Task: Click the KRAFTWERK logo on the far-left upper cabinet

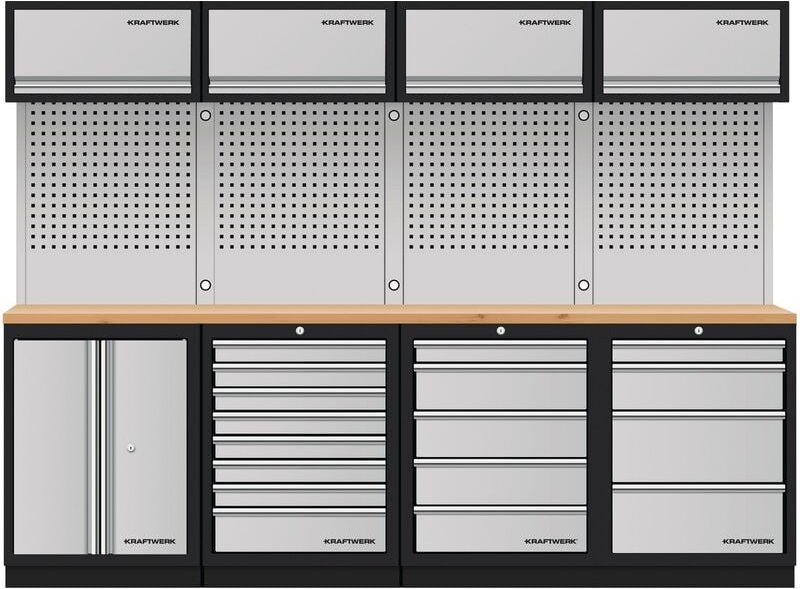Action: 151,22
